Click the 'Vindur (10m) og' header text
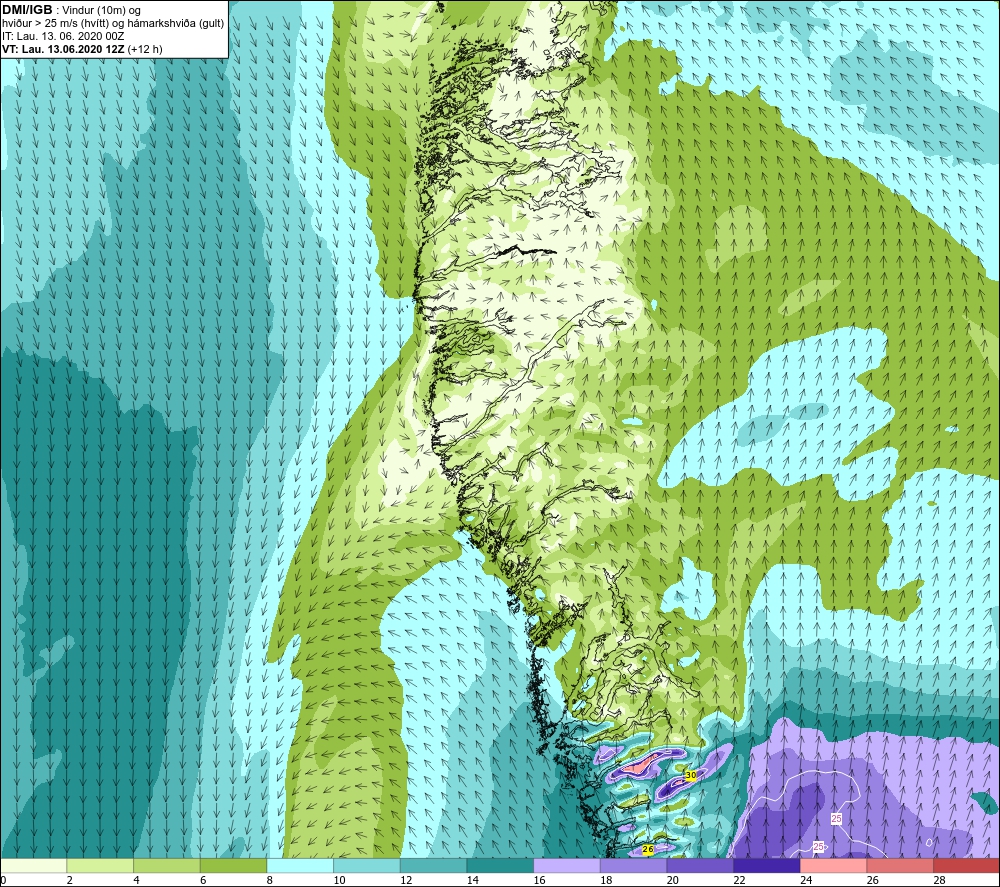 pyautogui.click(x=102, y=10)
